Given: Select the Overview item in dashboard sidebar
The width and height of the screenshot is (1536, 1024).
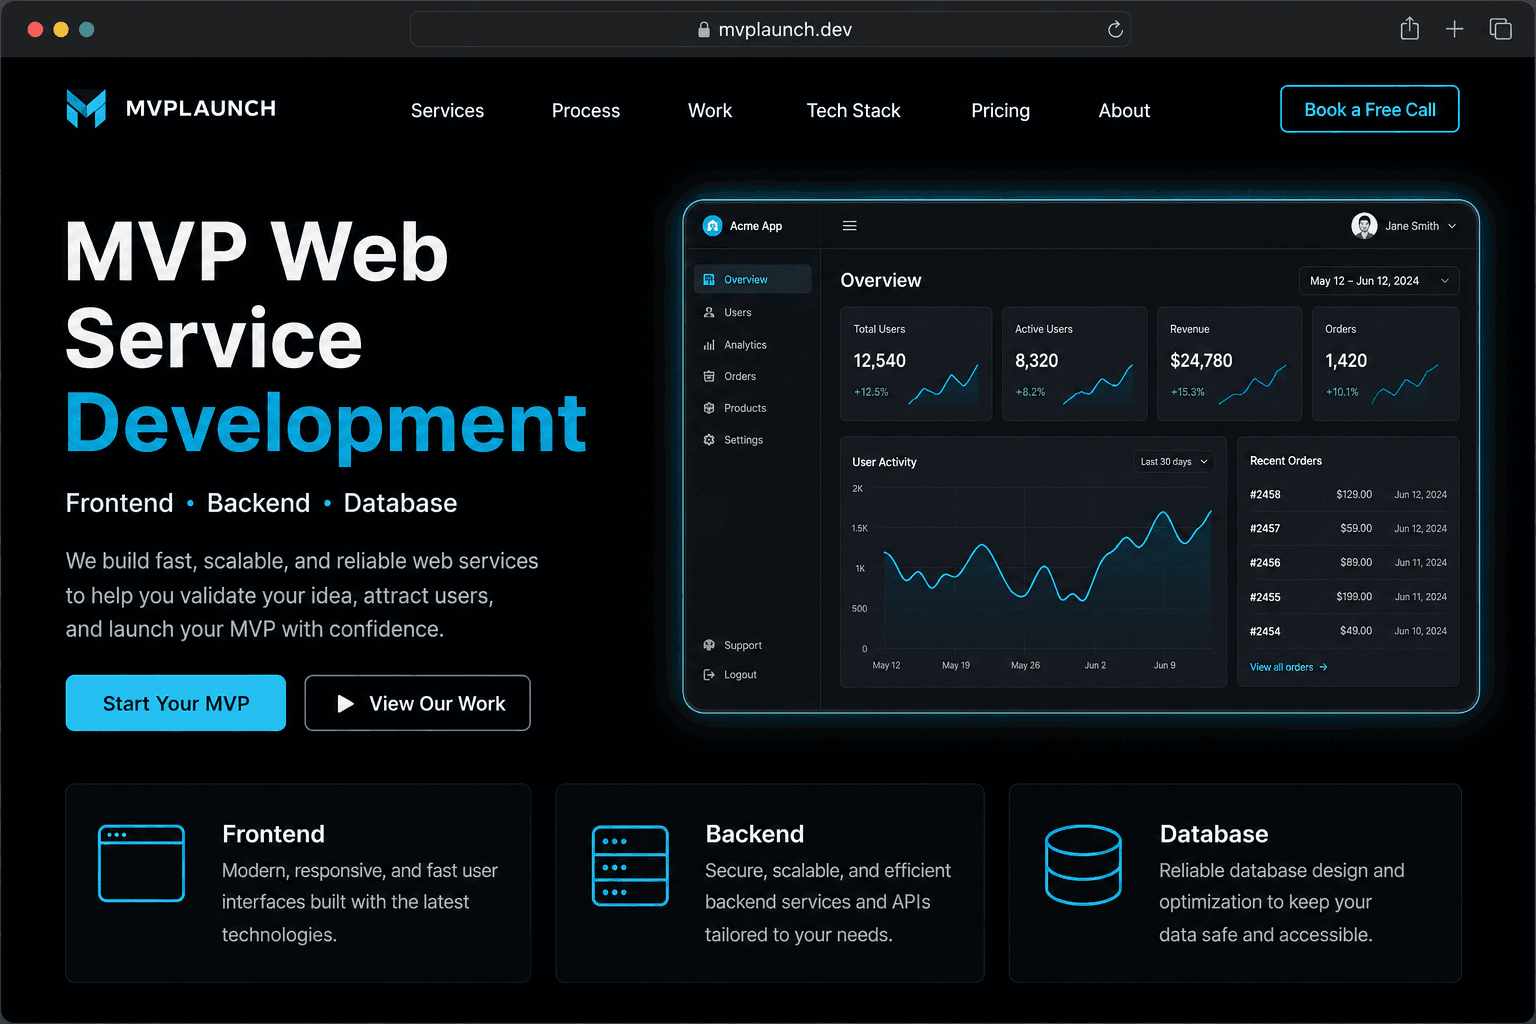Looking at the screenshot, I should click(752, 279).
